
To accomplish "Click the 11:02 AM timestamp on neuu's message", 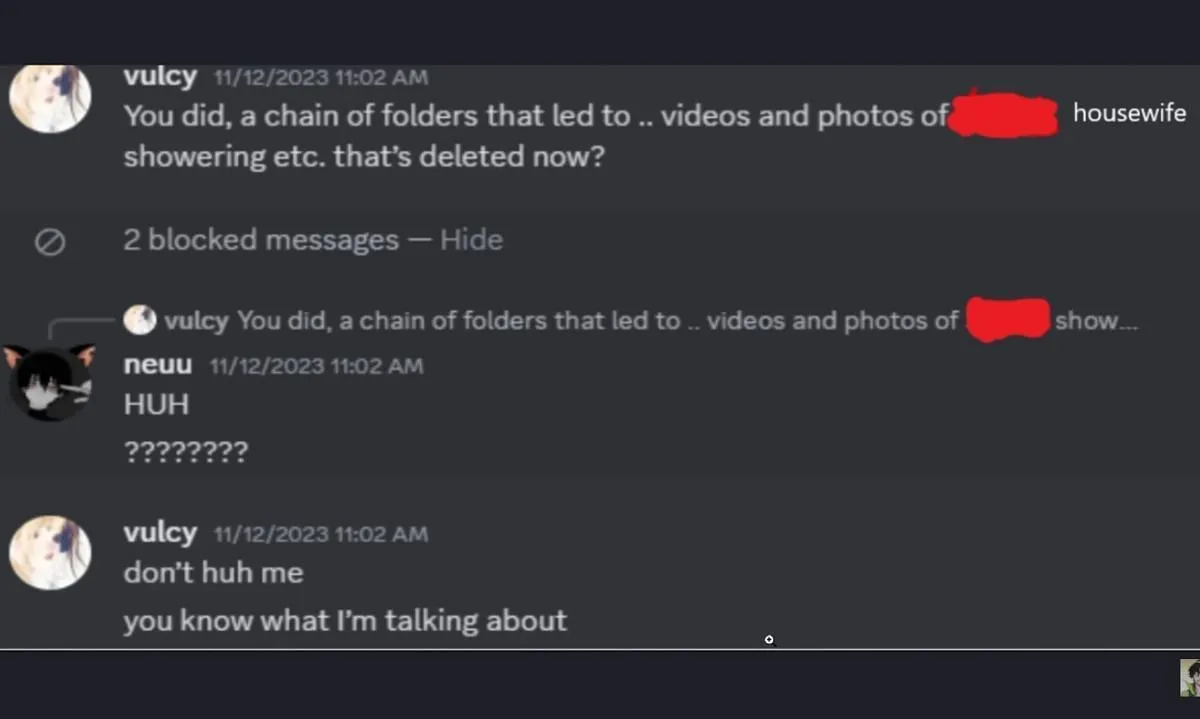I will click(x=316, y=366).
